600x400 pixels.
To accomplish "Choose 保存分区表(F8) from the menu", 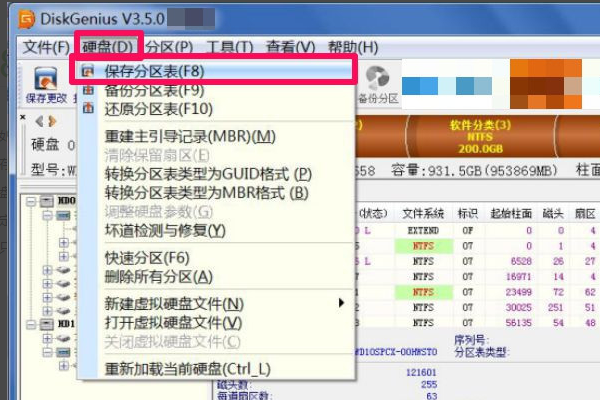I will click(x=214, y=71).
